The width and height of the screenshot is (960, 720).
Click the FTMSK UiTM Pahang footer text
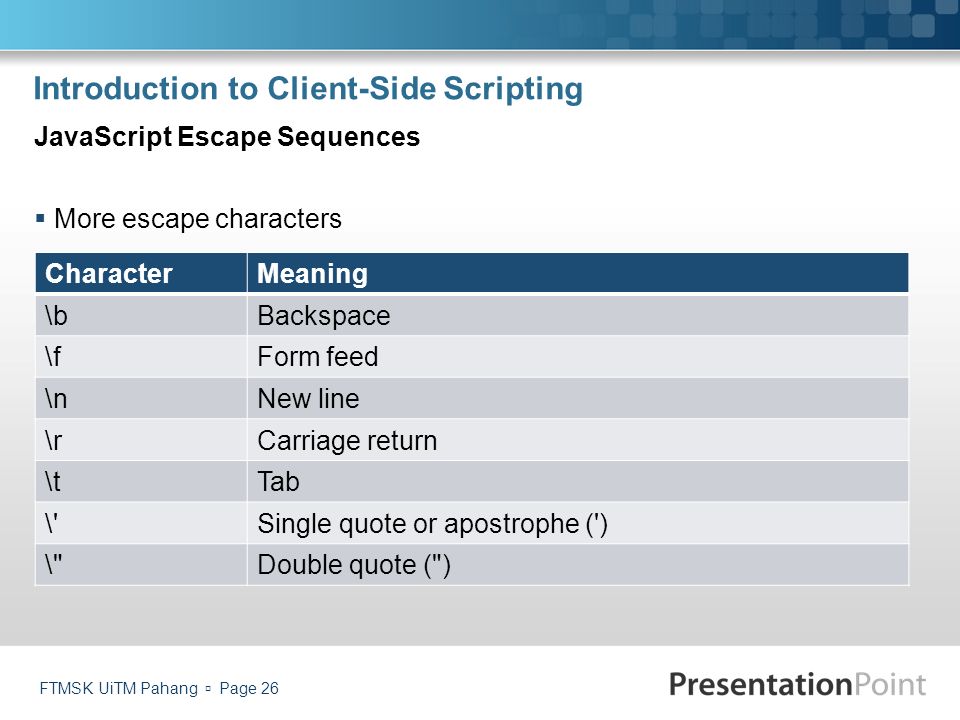[x=119, y=688]
